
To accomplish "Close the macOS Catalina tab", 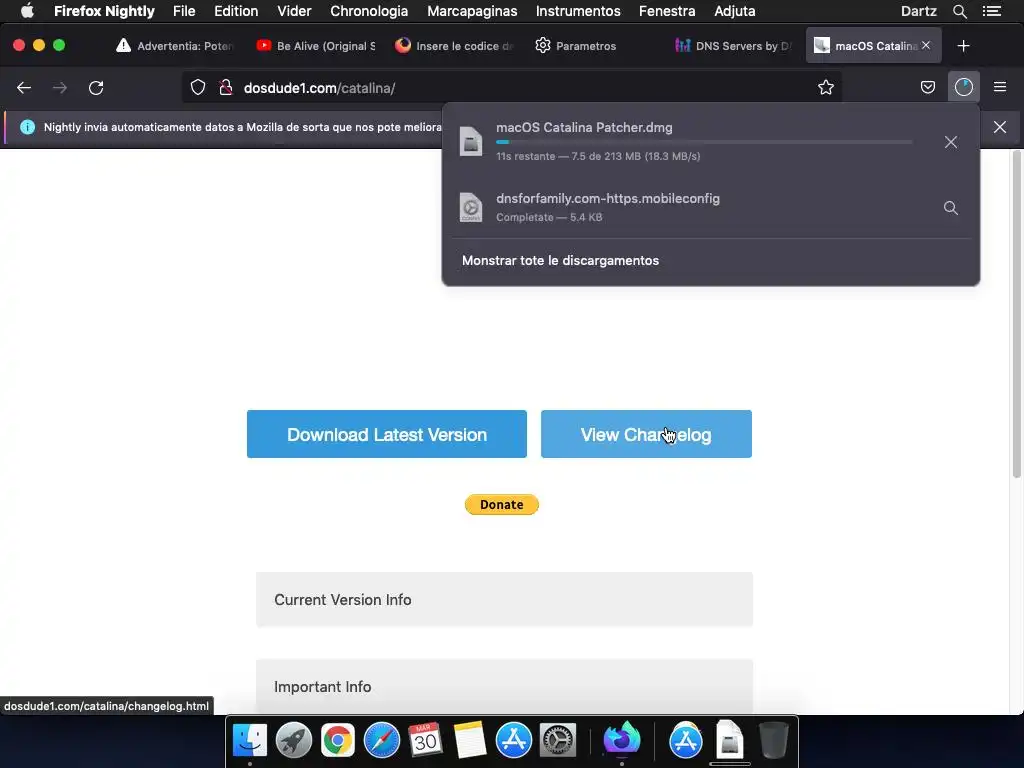I will 926,45.
